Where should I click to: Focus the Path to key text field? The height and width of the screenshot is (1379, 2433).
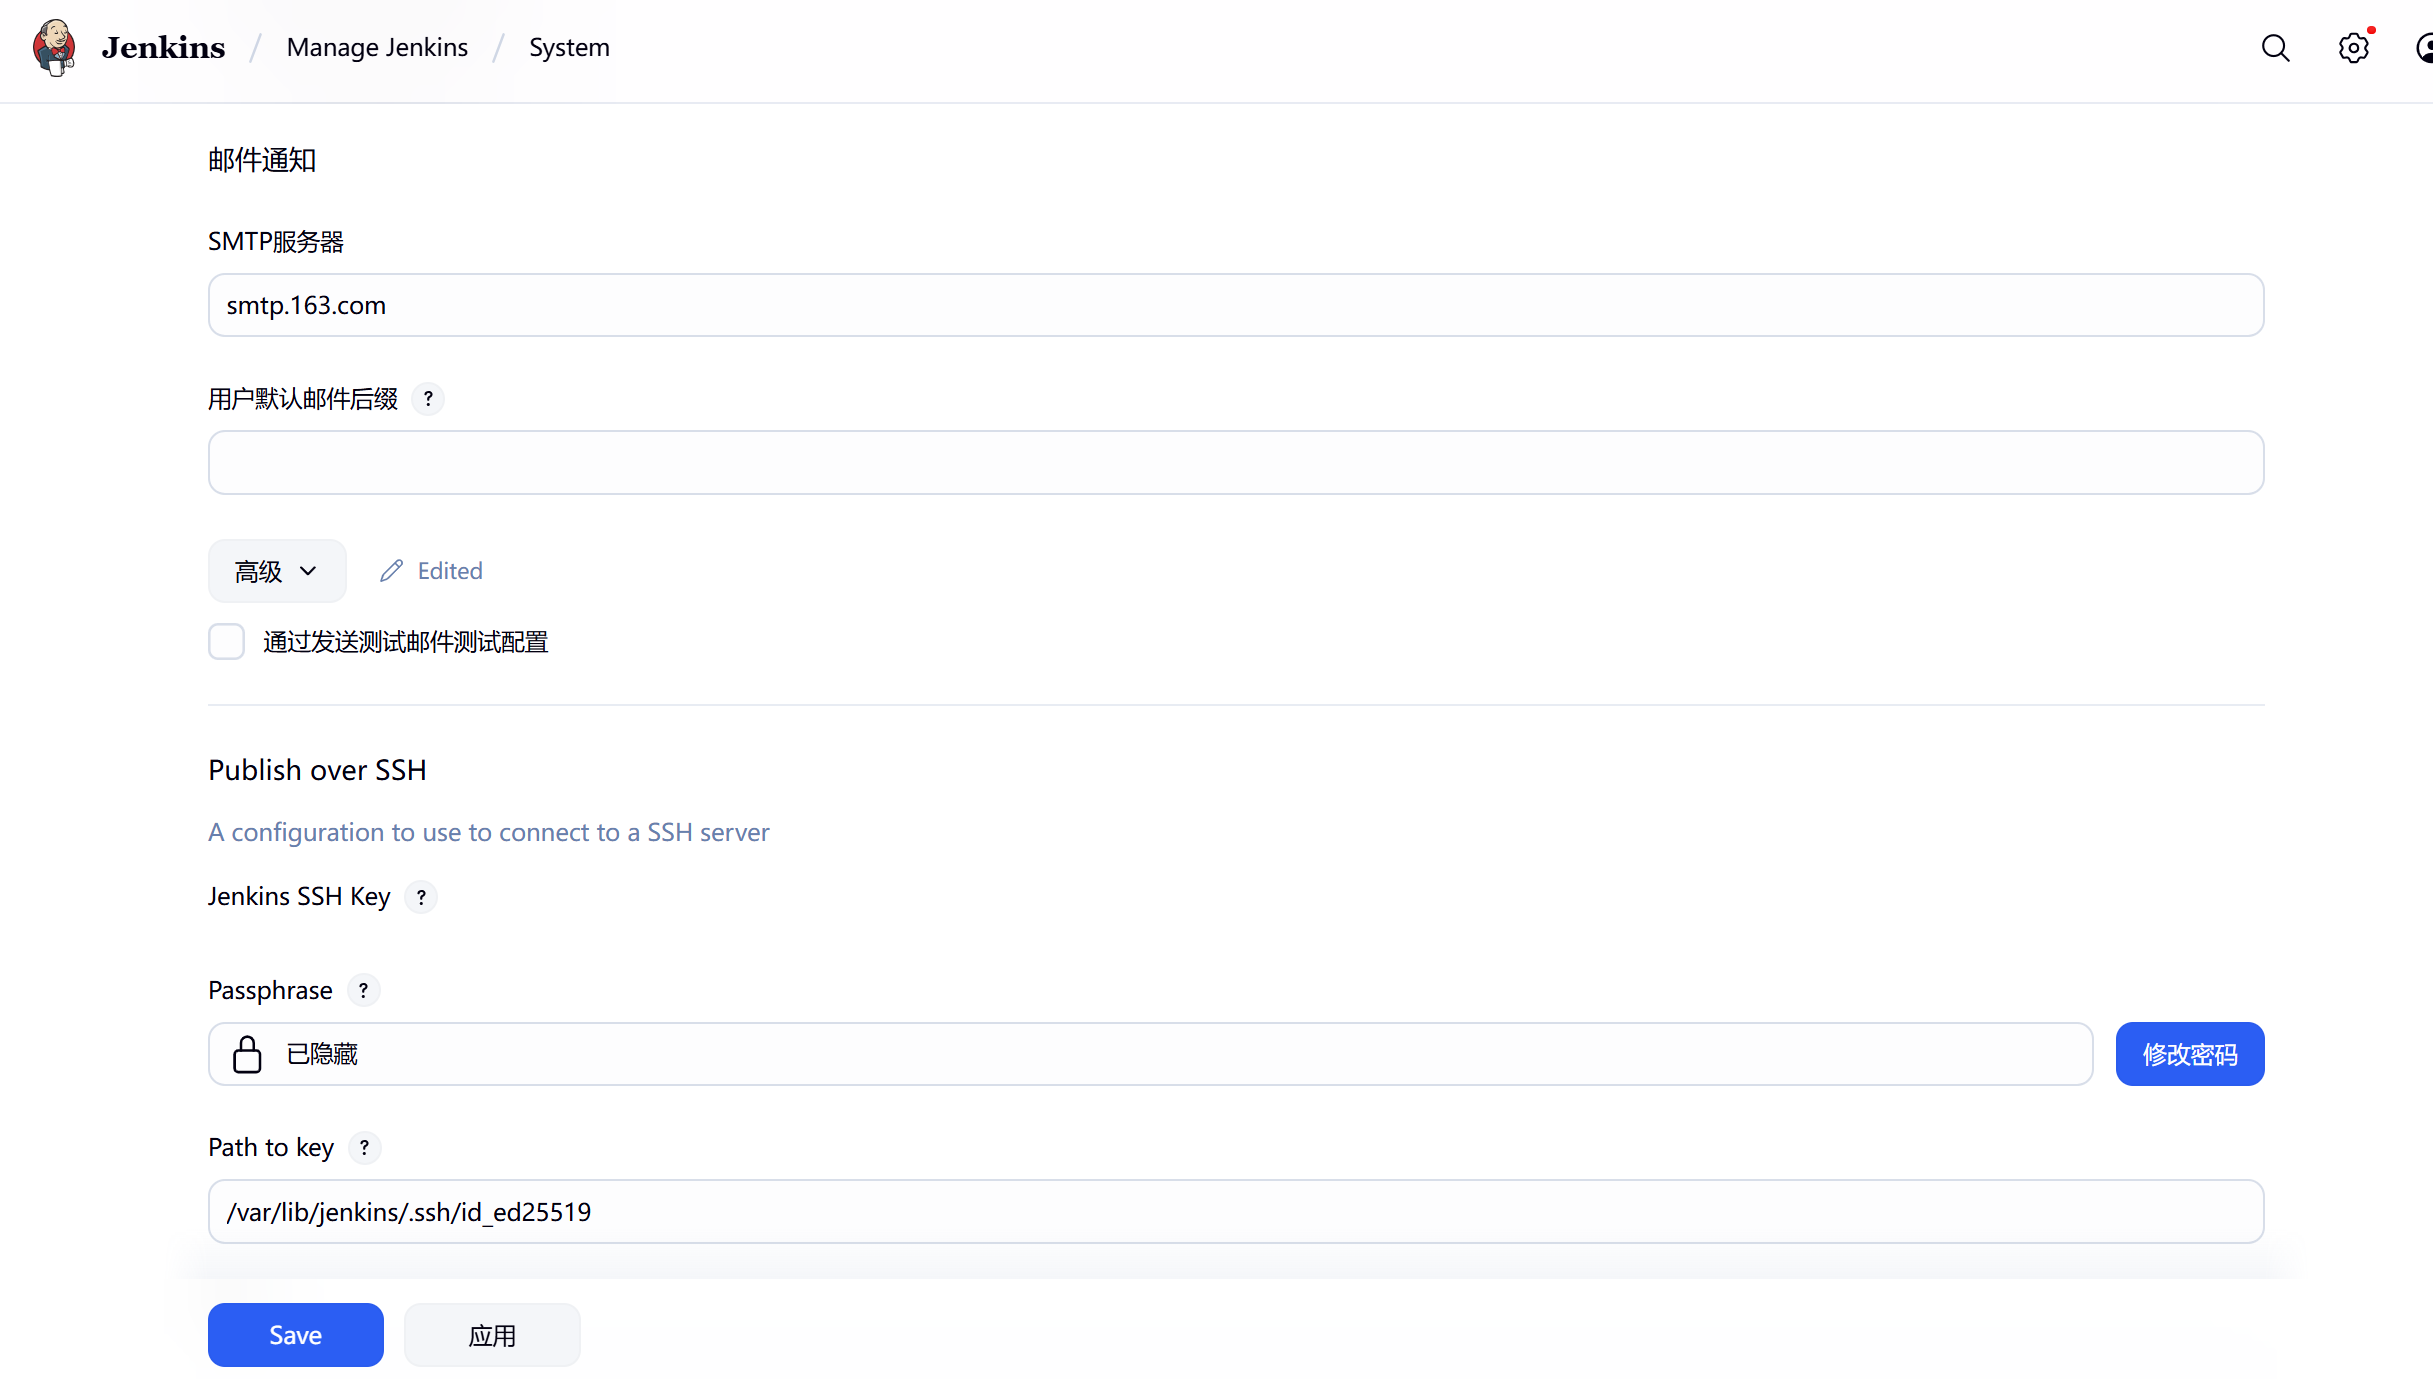pos(1235,1212)
